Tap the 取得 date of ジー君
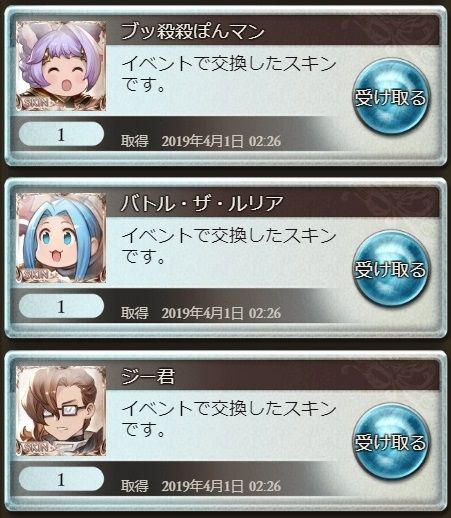This screenshot has width=451, height=518. 201,486
